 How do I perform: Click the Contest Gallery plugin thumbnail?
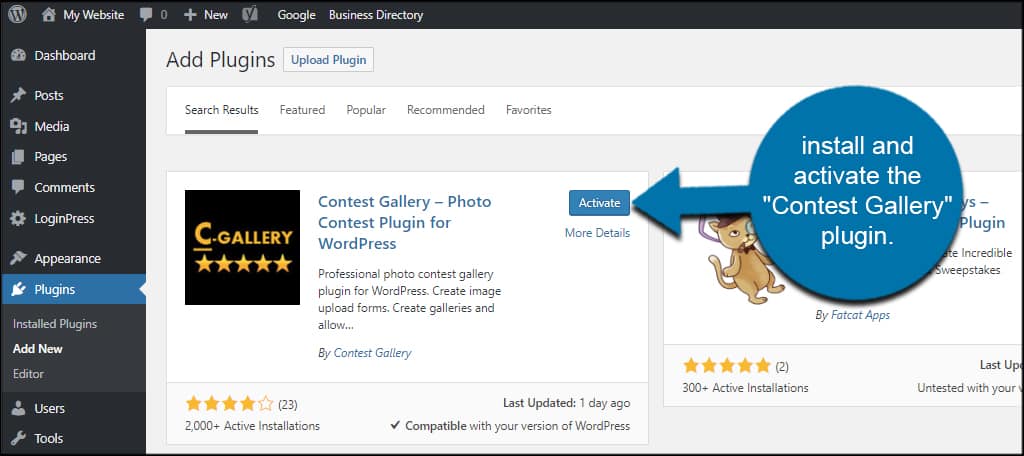(242, 248)
